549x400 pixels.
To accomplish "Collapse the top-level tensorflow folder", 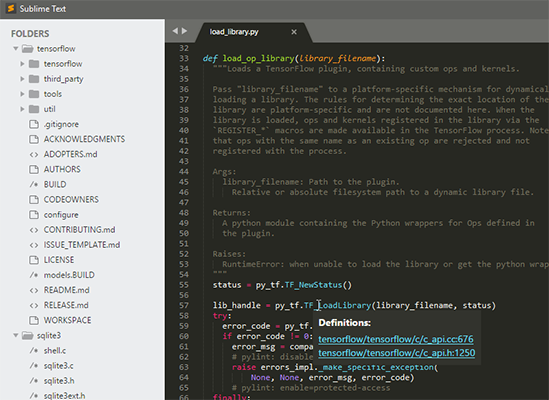I will tap(15, 48).
